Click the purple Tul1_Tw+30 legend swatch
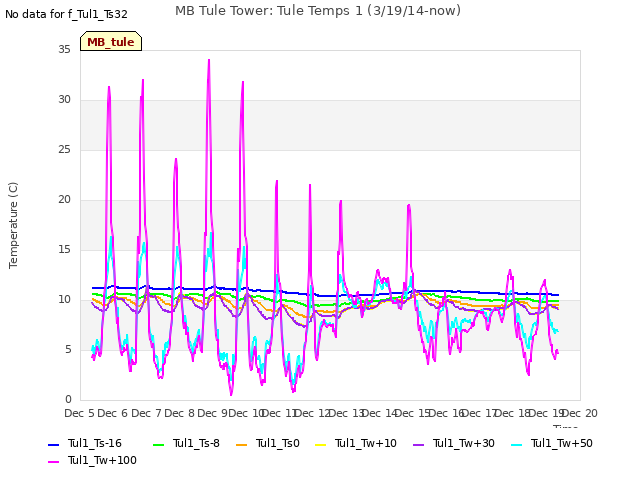640x480 pixels. [x=419, y=444]
